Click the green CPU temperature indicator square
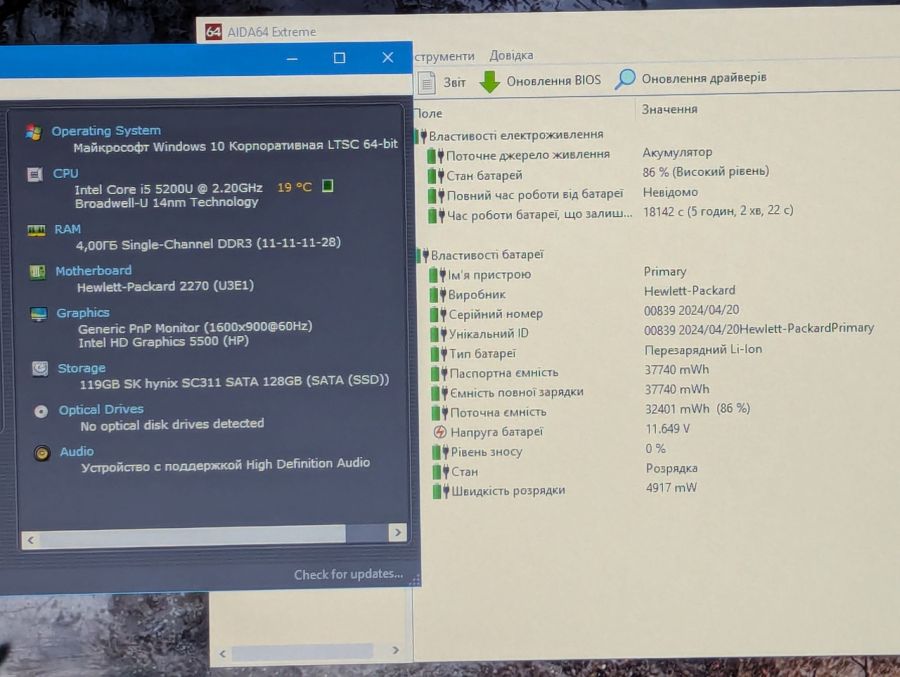 (x=327, y=186)
